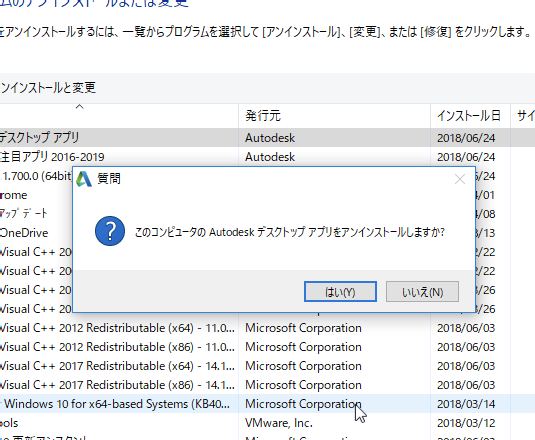The image size is (535, 440).
Task: Click VMware, Inc. publisher cell
Action: point(279,423)
